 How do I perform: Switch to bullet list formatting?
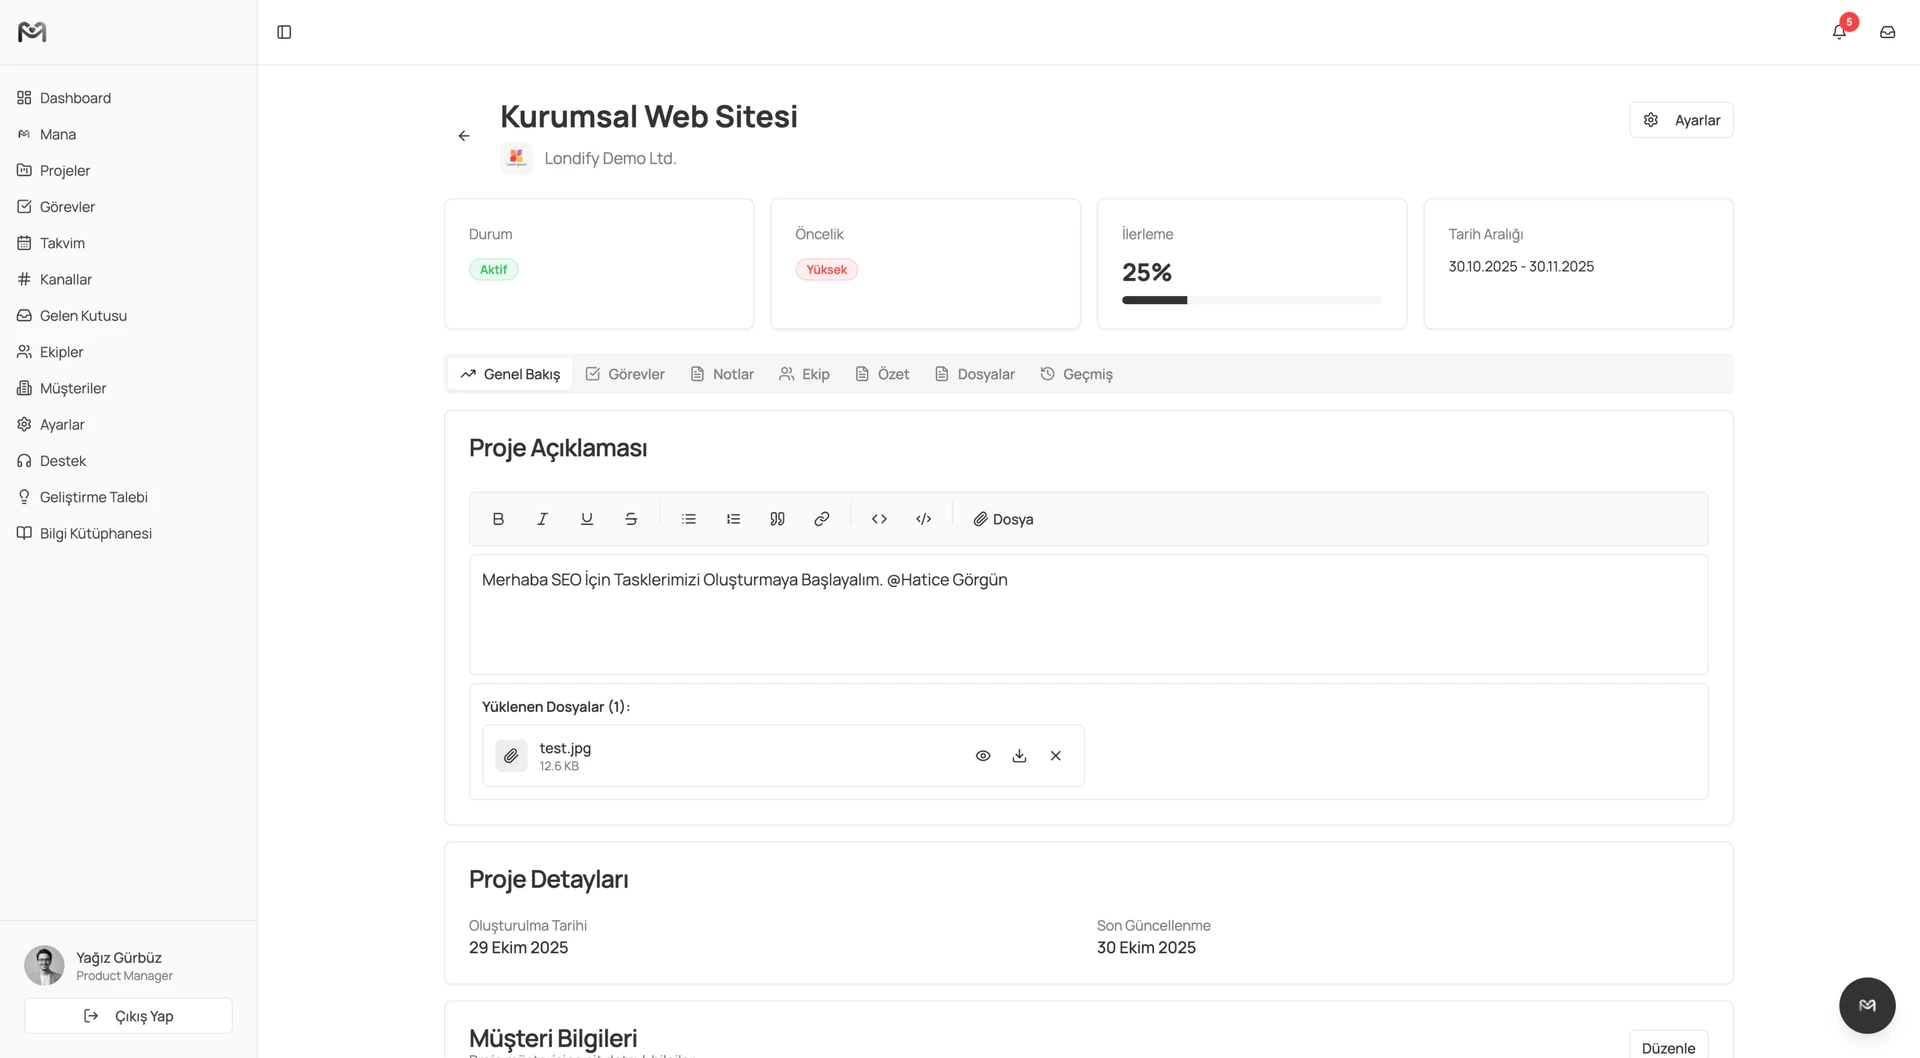(x=688, y=518)
